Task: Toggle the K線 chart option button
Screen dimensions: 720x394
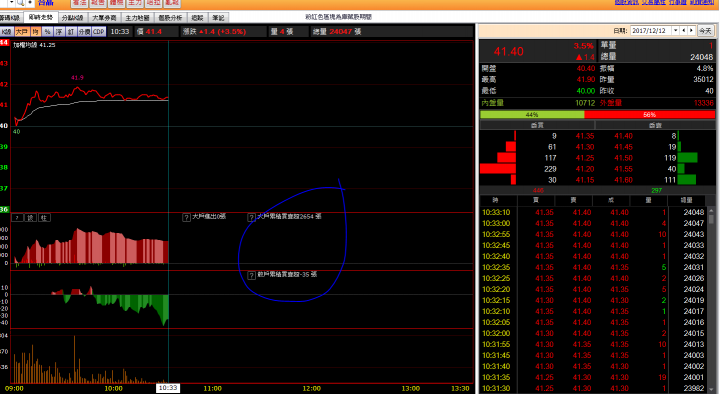Action: [6, 32]
